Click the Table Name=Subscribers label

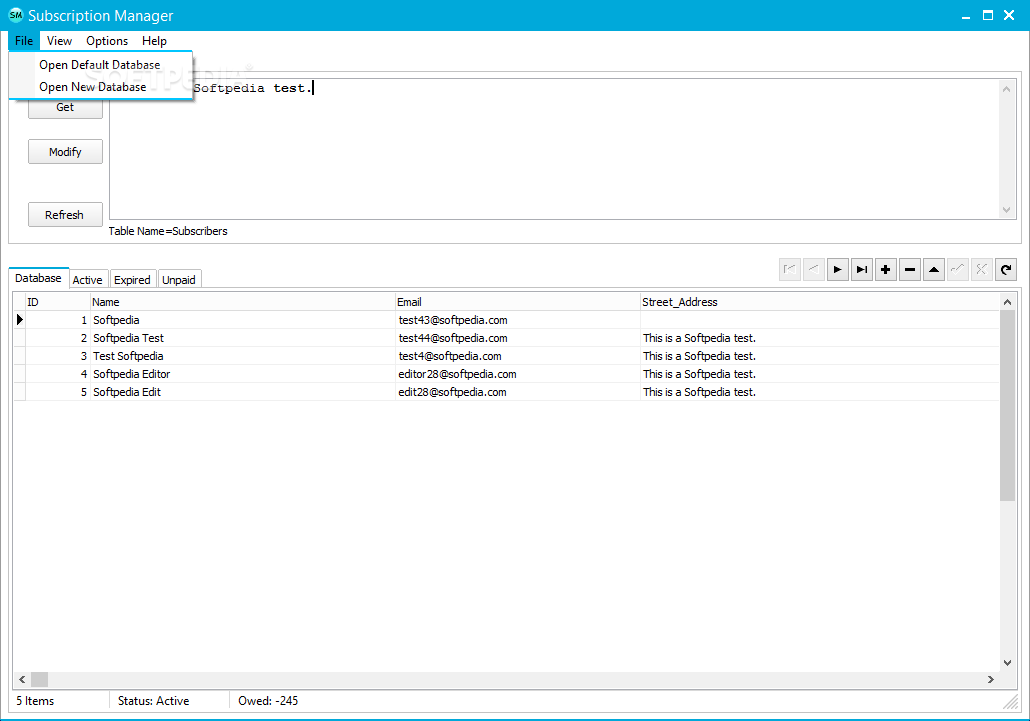coord(168,231)
